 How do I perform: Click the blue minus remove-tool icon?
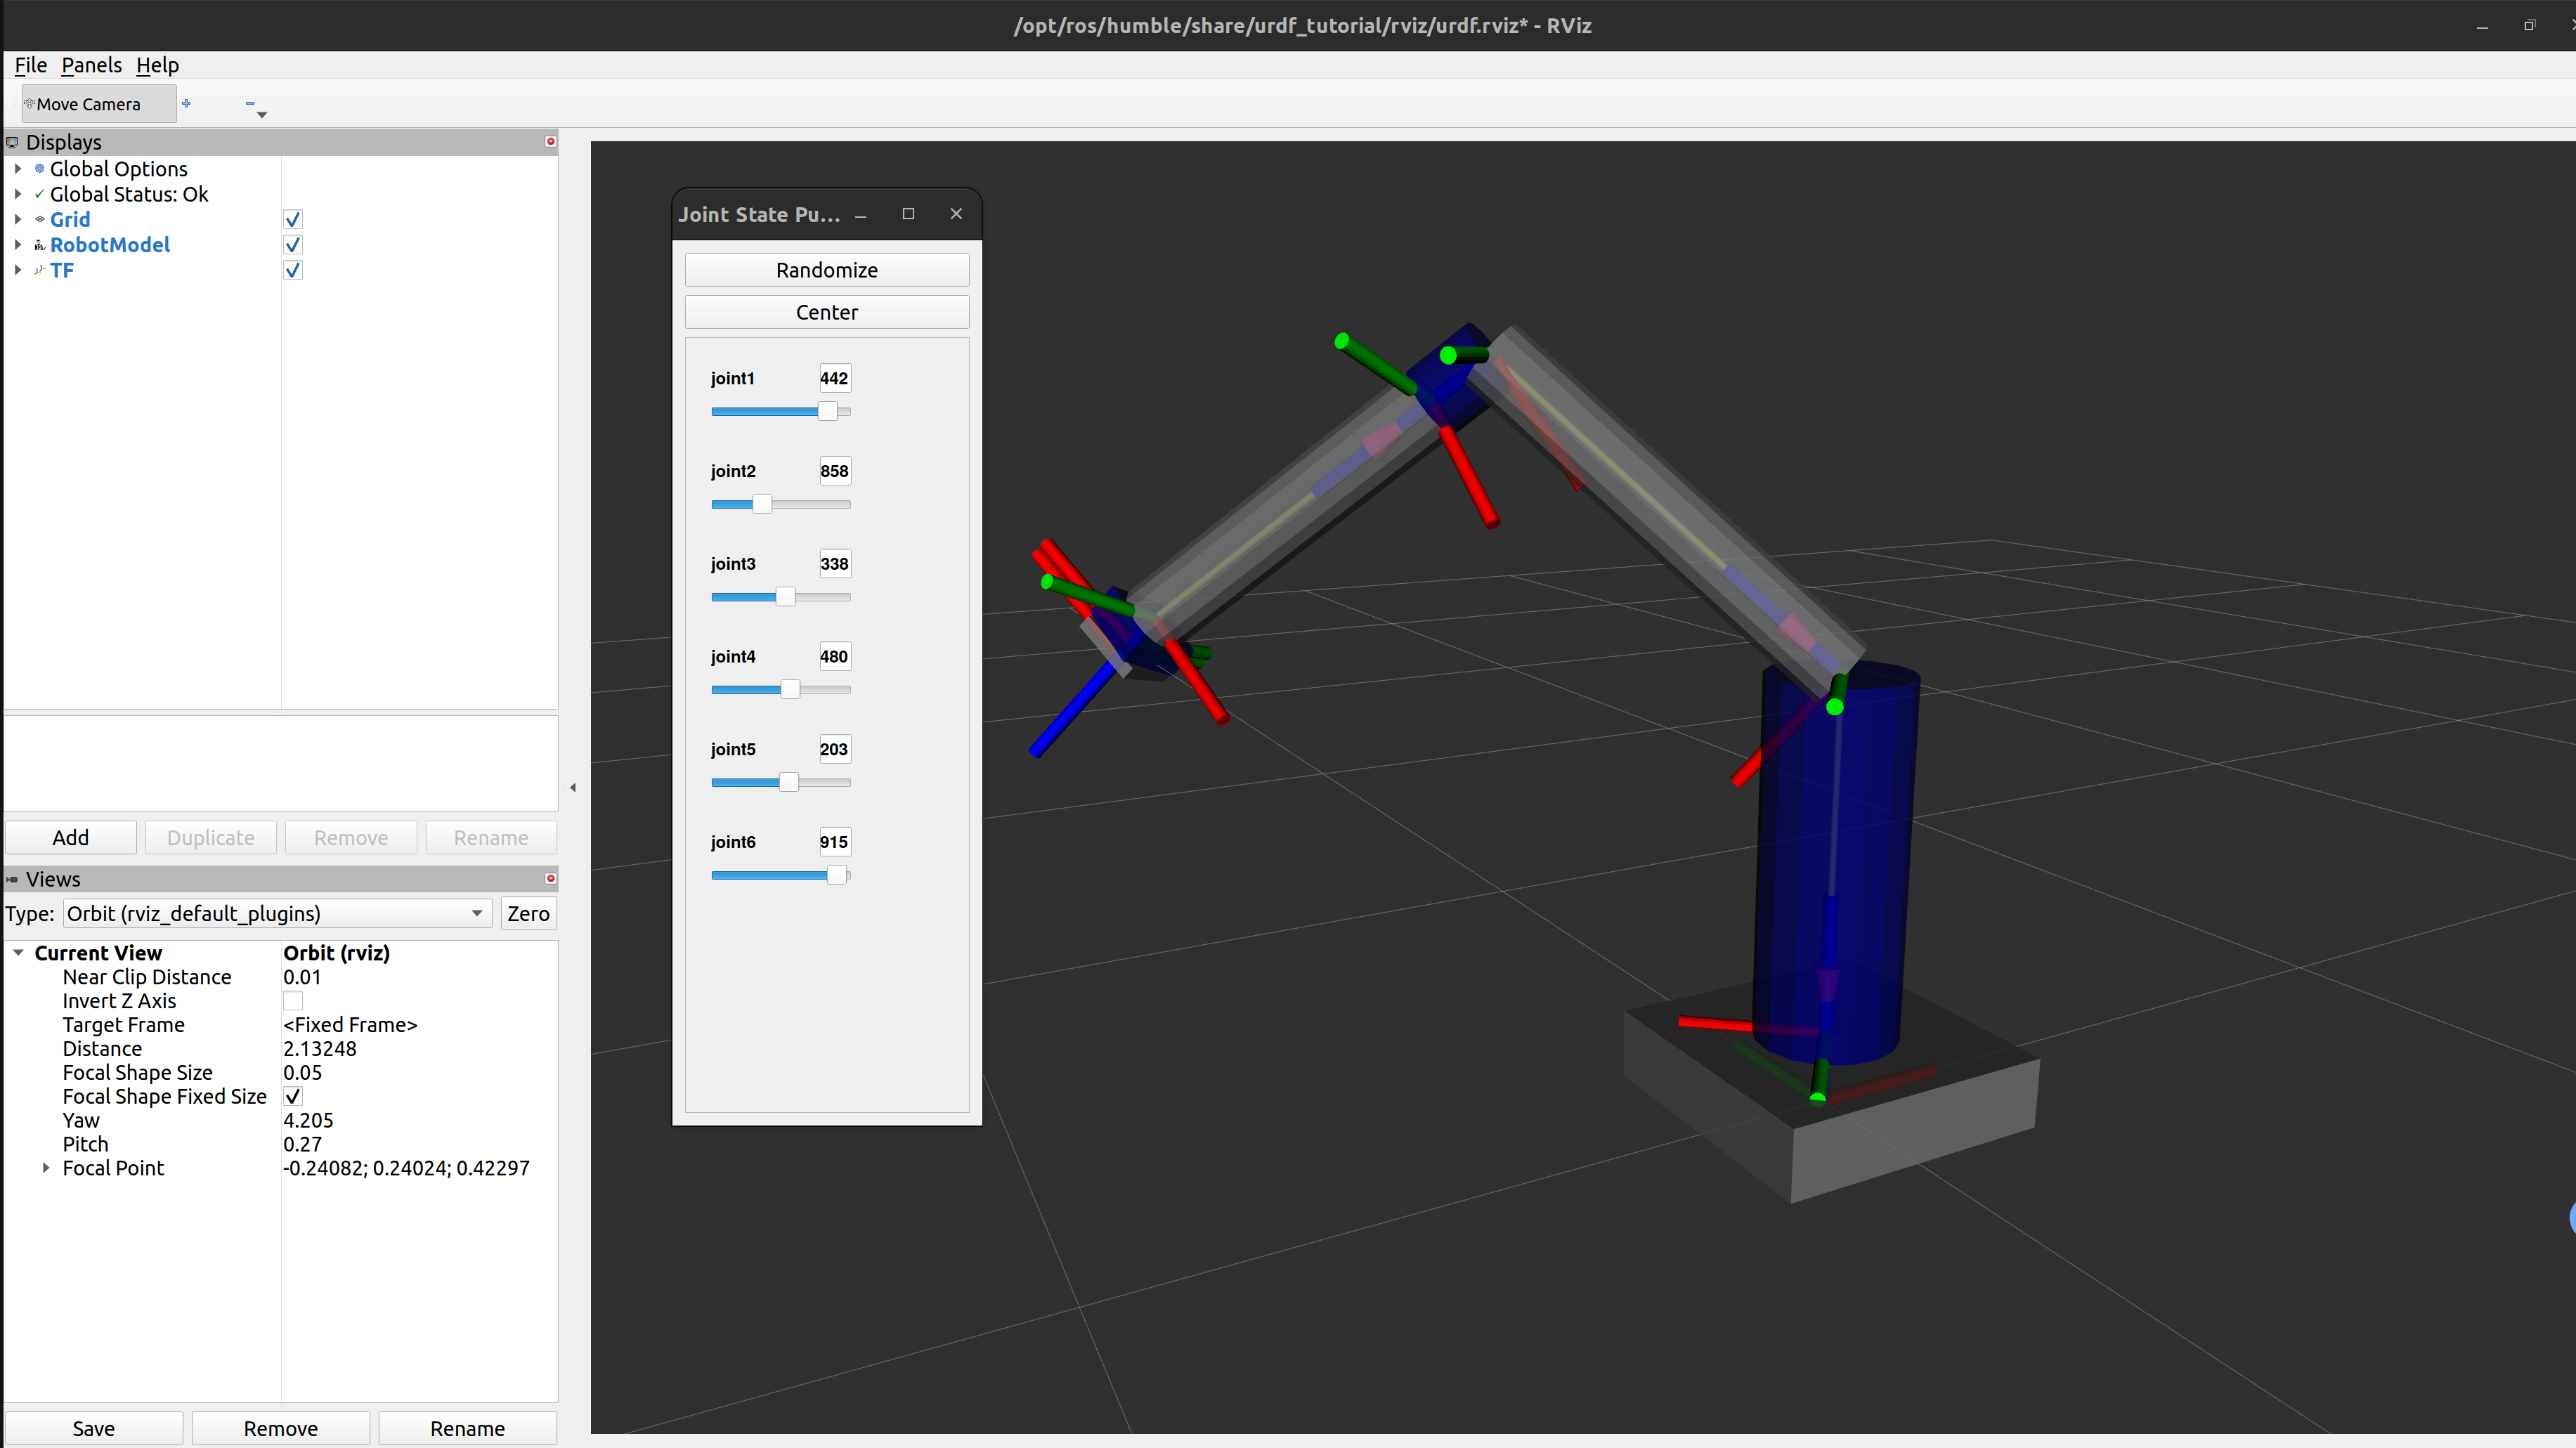(250, 103)
